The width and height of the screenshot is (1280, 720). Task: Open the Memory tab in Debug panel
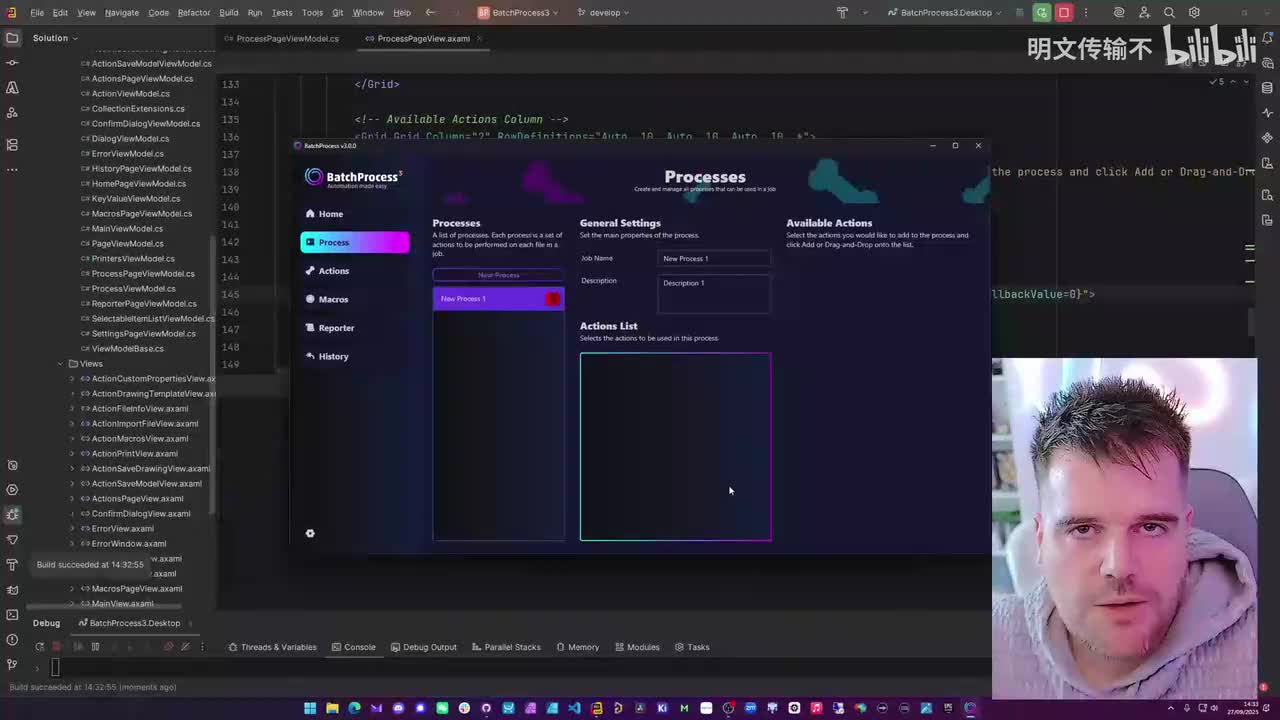coord(577,647)
